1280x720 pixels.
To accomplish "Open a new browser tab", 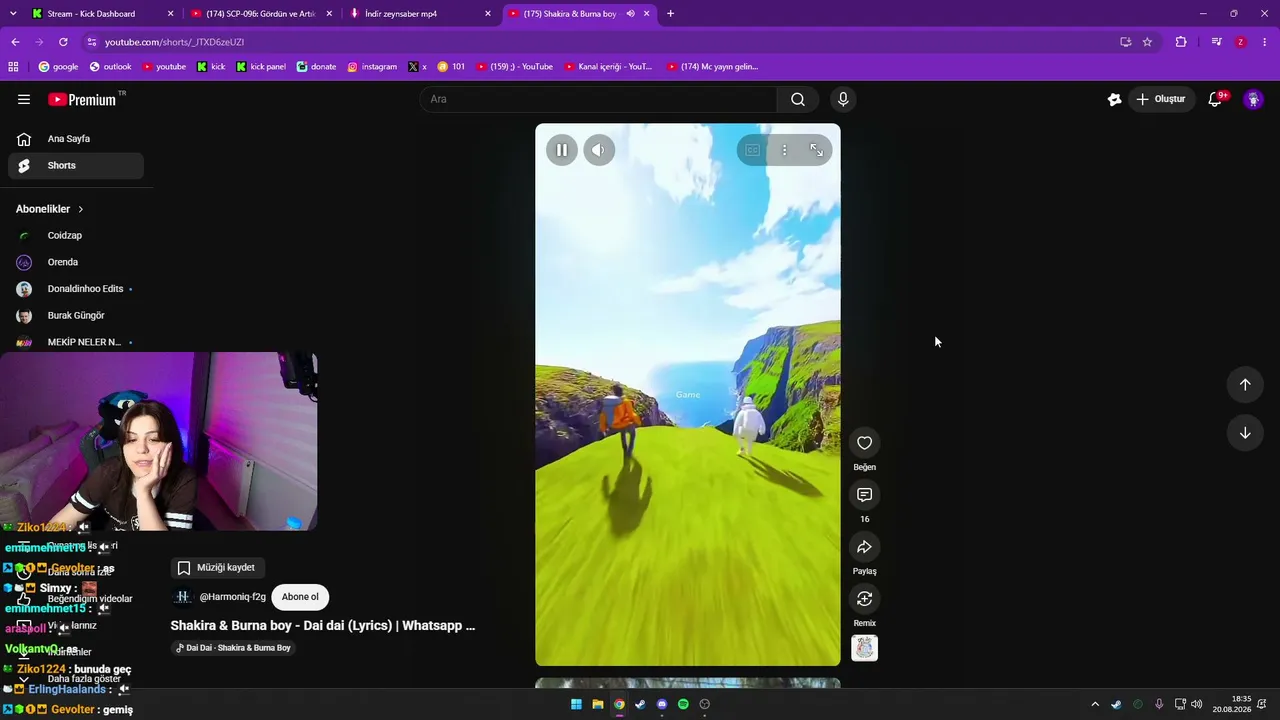I will click(x=670, y=14).
